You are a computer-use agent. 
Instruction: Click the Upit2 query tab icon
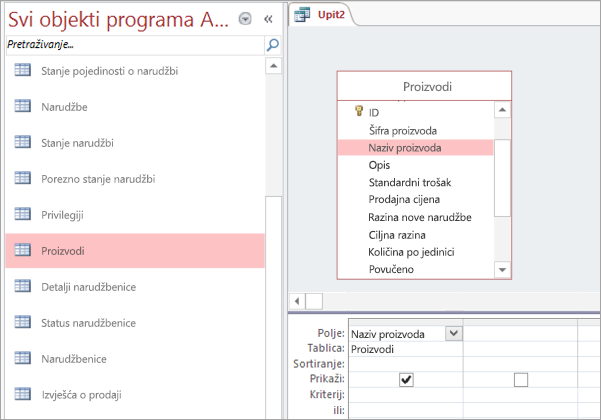(302, 15)
